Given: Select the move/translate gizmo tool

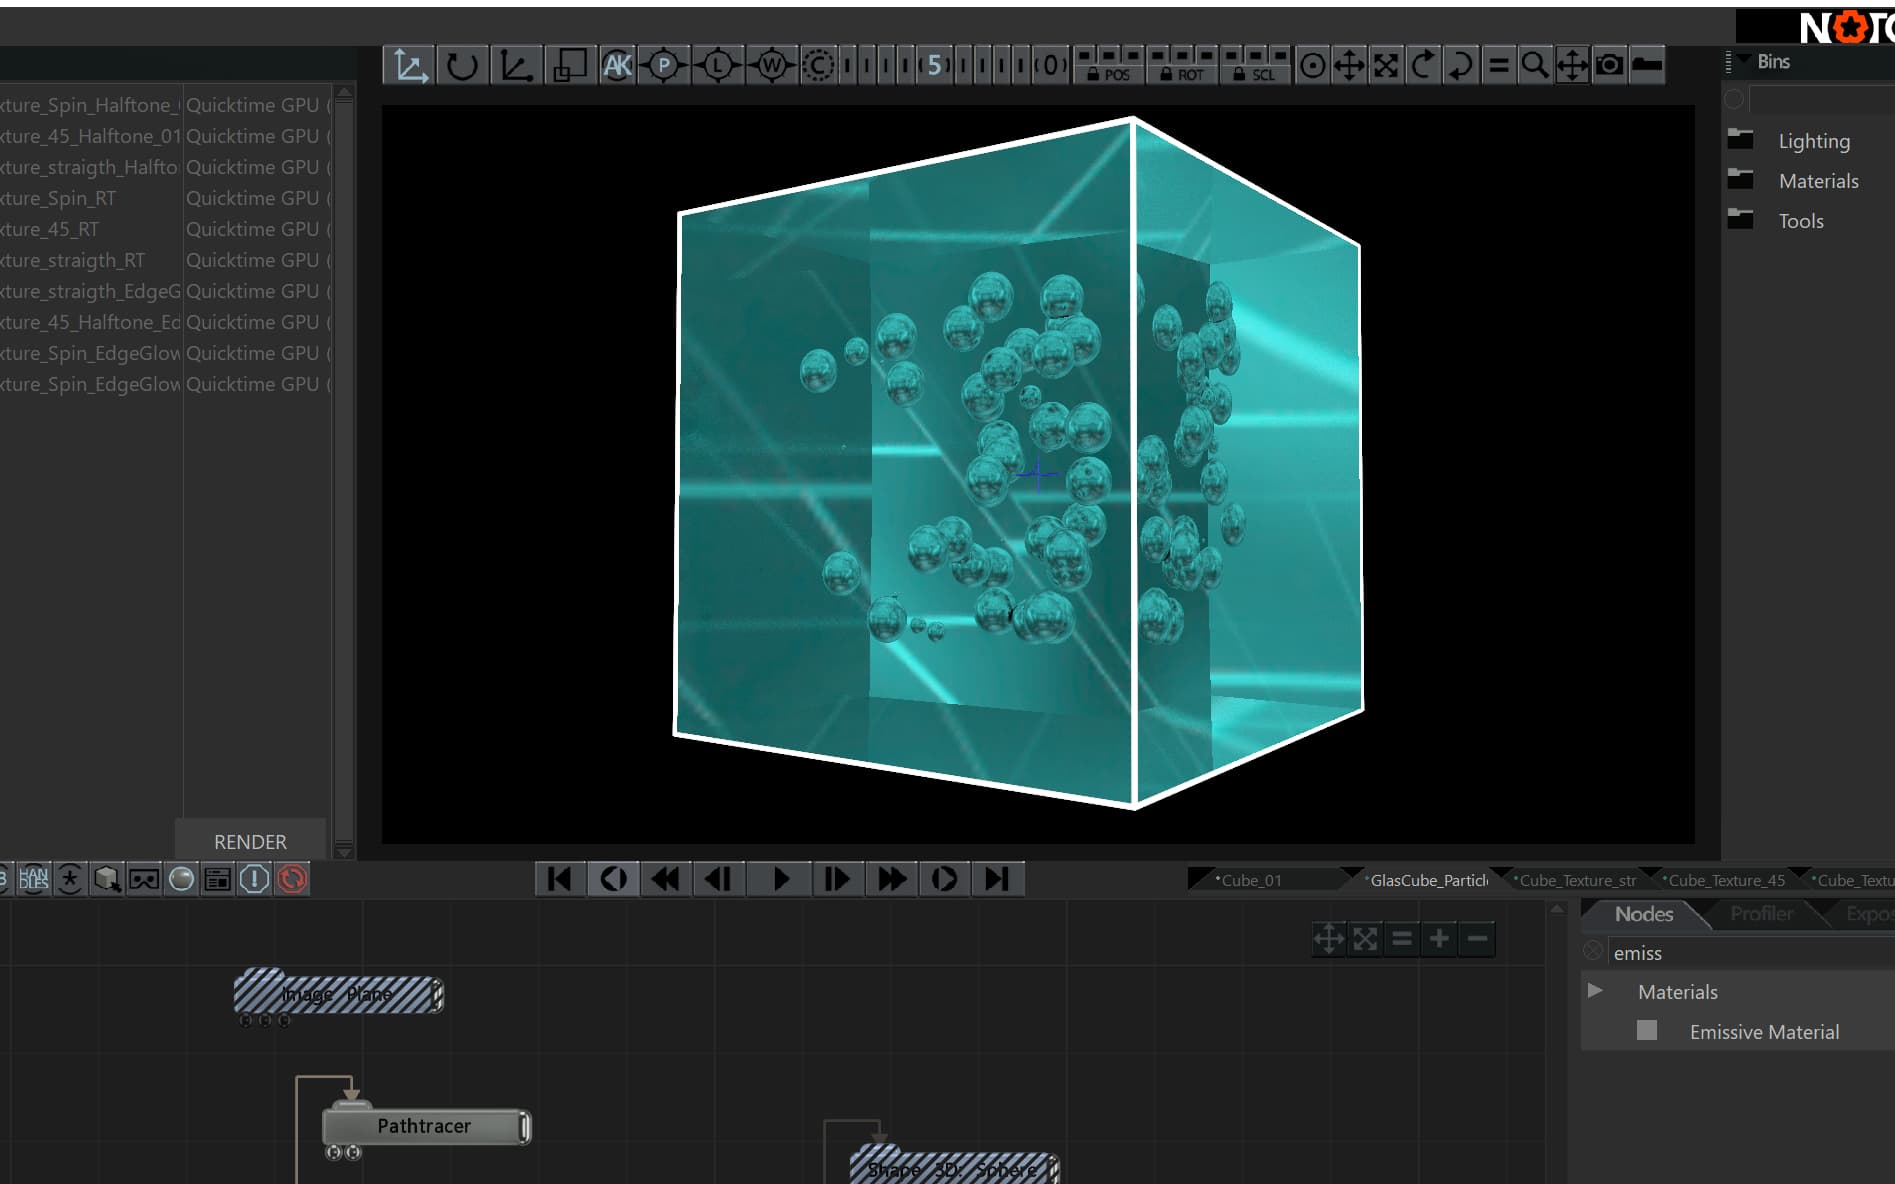Looking at the screenshot, I should click(409, 66).
